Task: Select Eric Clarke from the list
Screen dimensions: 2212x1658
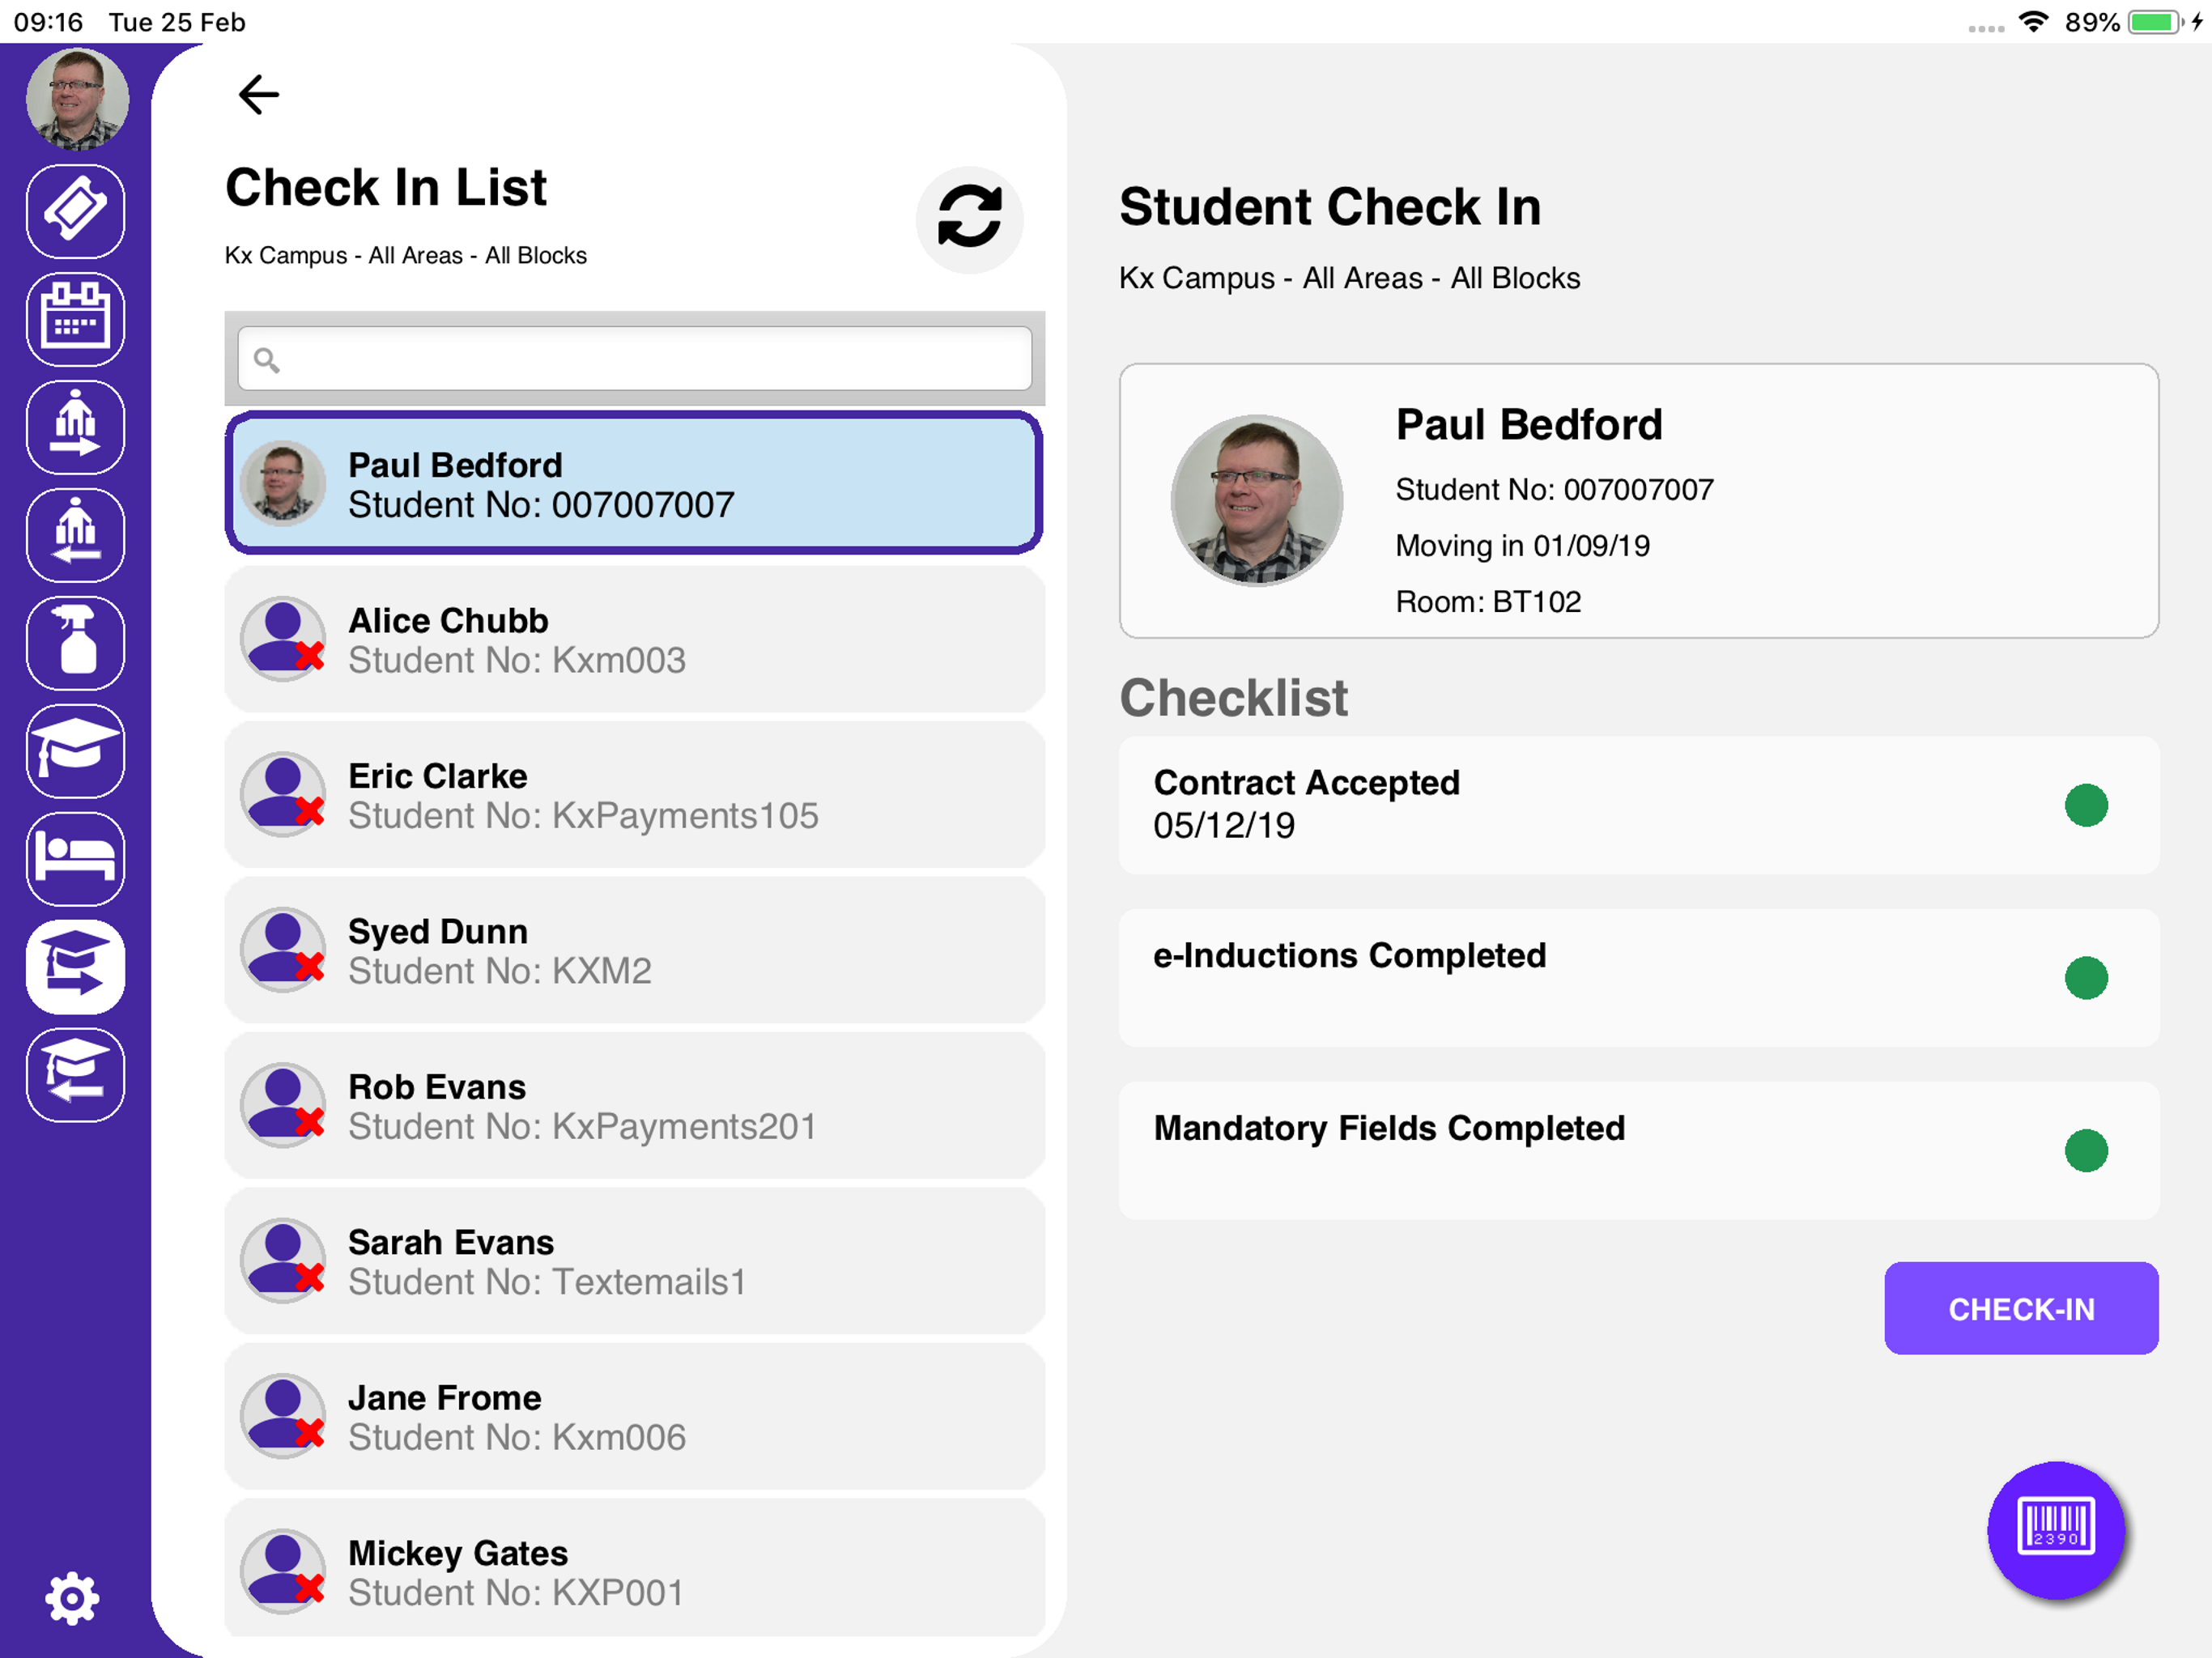Action: (635, 795)
